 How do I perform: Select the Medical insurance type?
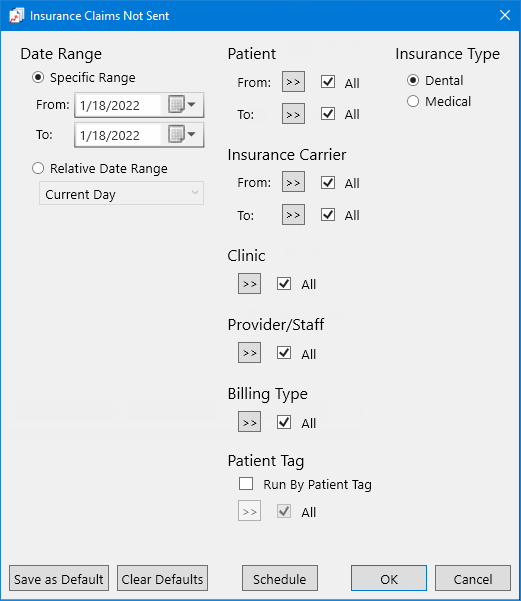413,101
